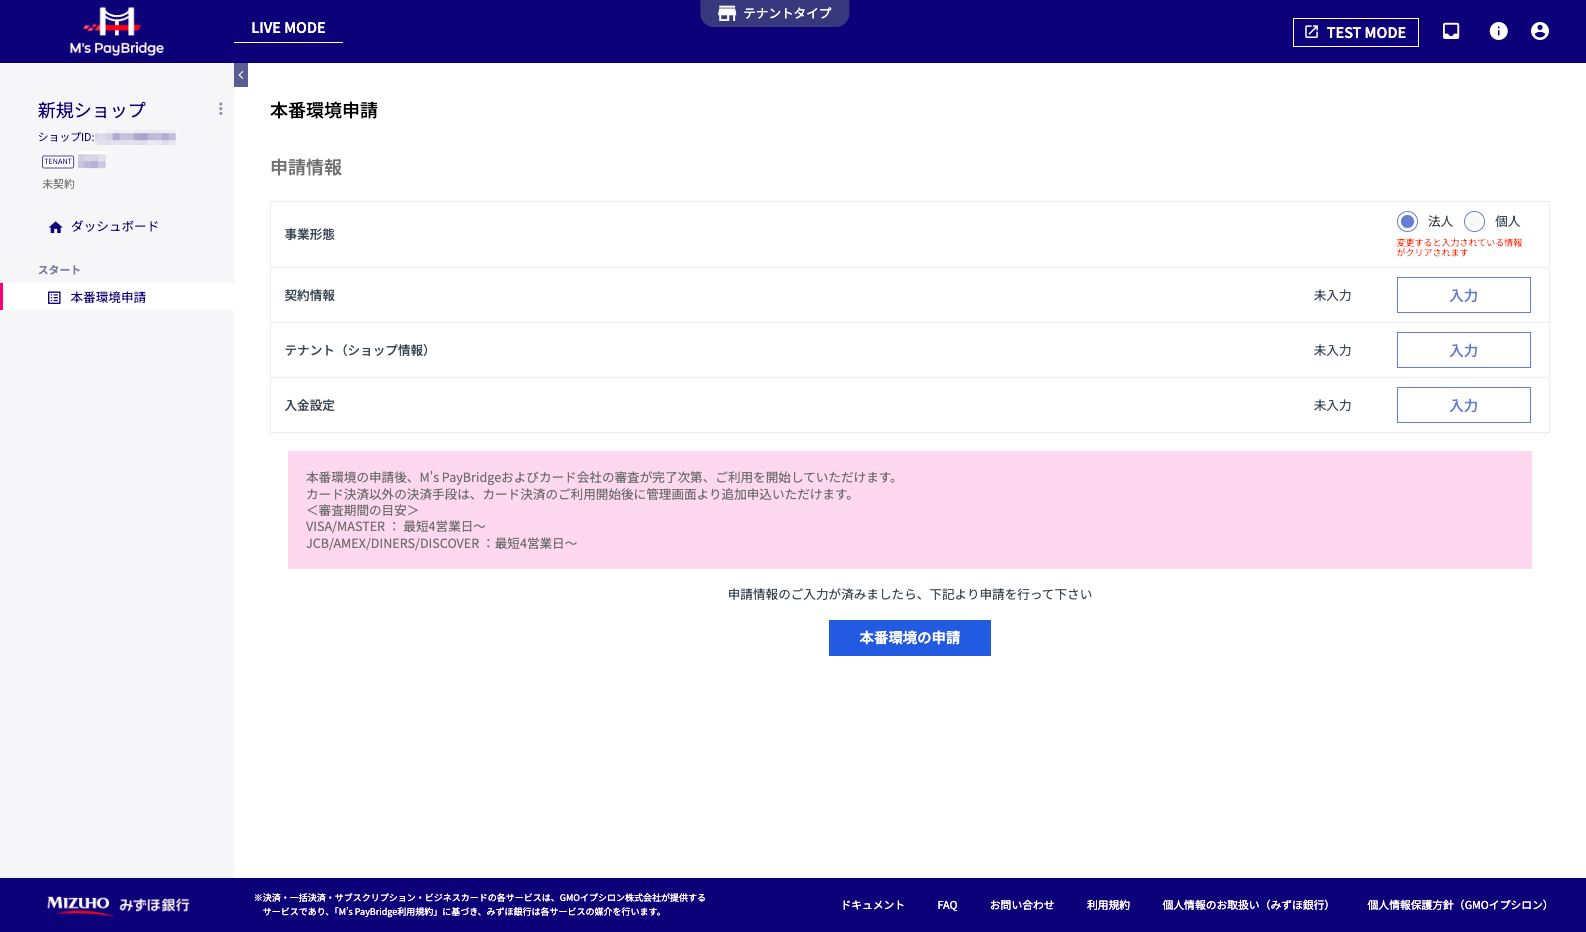1586x932 pixels.
Task: Click 入力 button for 契約情報
Action: pos(1463,295)
